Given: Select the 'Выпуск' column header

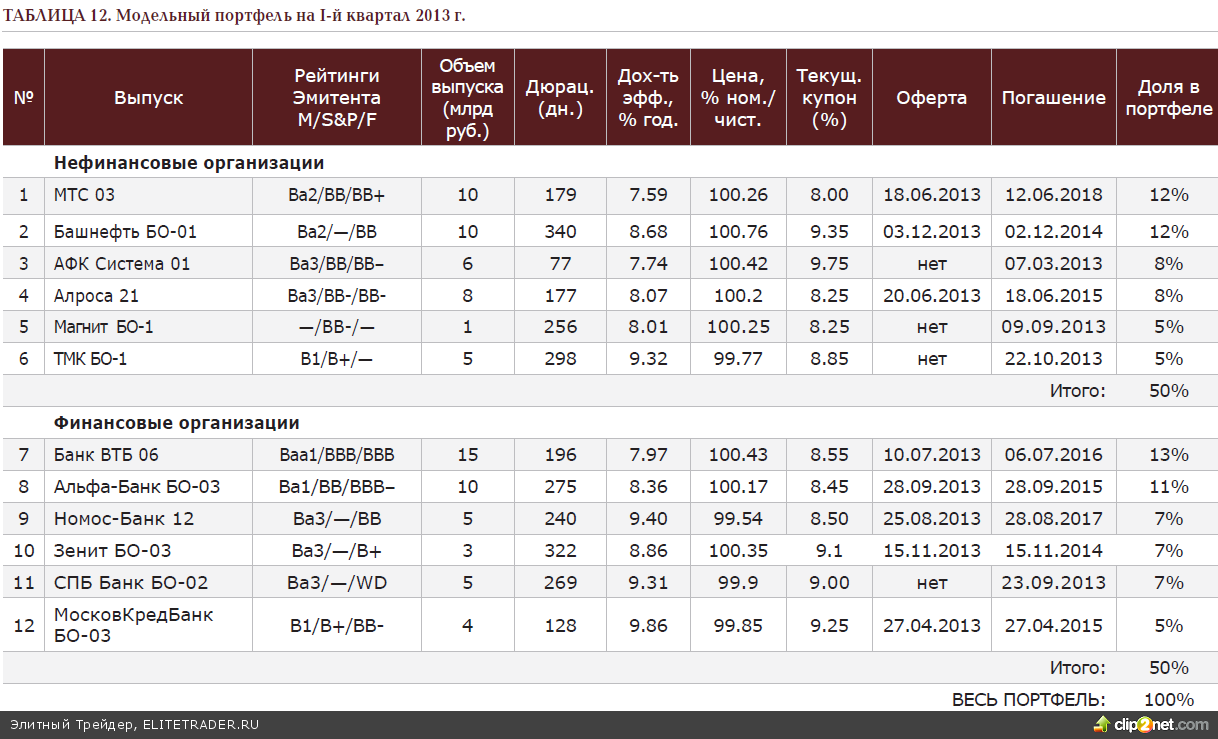Looking at the screenshot, I should coord(148,98).
